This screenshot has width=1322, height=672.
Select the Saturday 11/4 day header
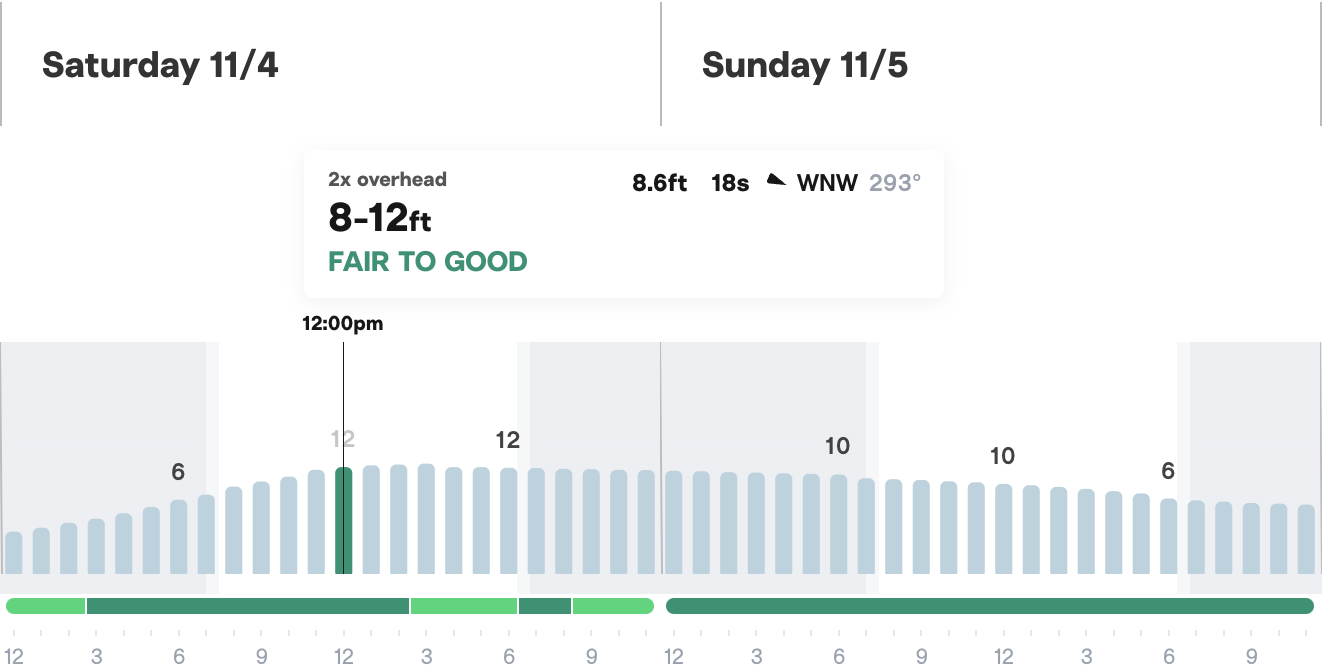(160, 65)
